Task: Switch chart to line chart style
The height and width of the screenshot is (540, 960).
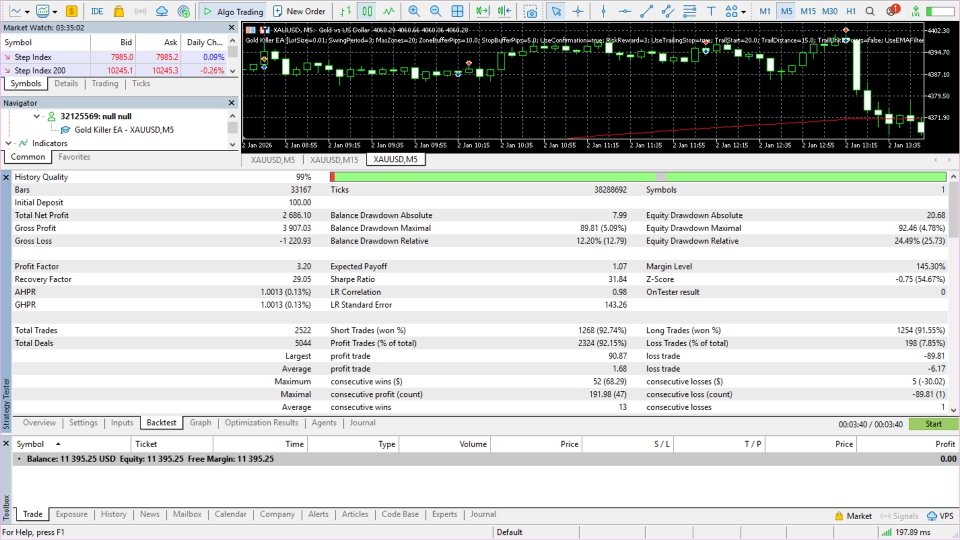Action: tap(389, 11)
